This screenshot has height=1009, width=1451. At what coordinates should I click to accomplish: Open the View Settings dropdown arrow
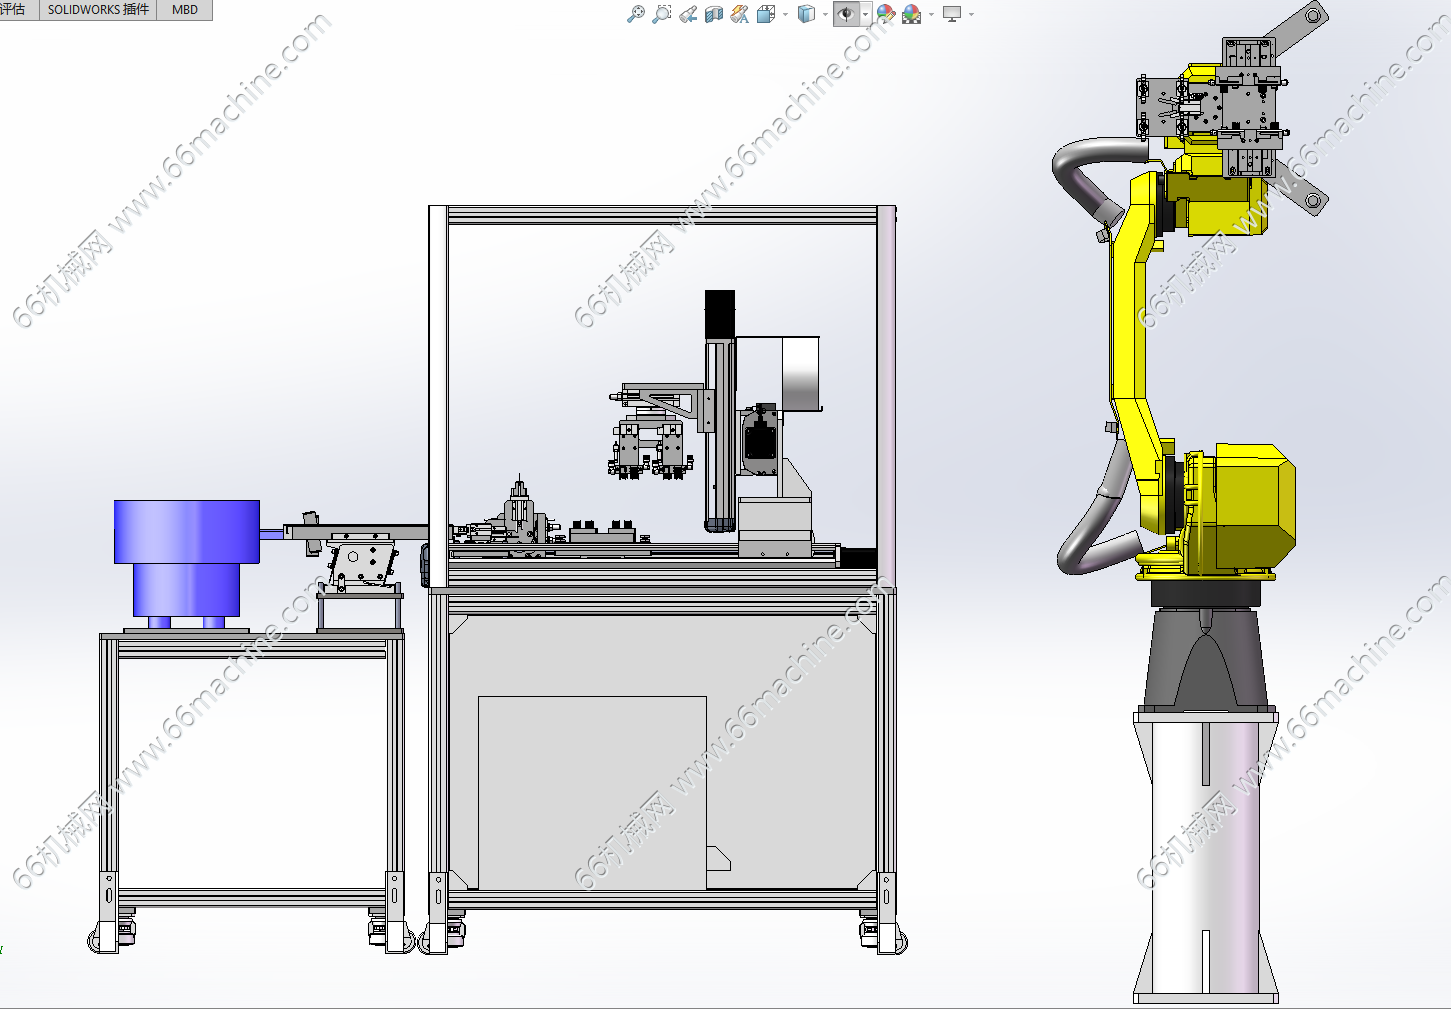click(x=971, y=15)
